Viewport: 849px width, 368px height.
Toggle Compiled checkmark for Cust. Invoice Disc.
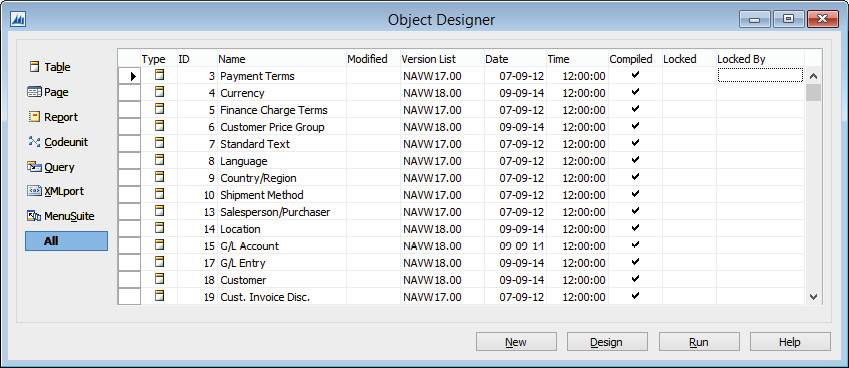[x=635, y=295]
